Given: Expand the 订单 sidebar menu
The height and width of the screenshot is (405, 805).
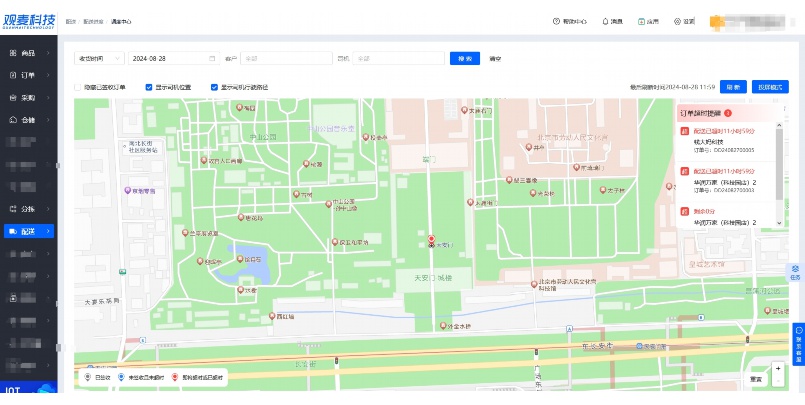Looking at the screenshot, I should tap(29, 75).
